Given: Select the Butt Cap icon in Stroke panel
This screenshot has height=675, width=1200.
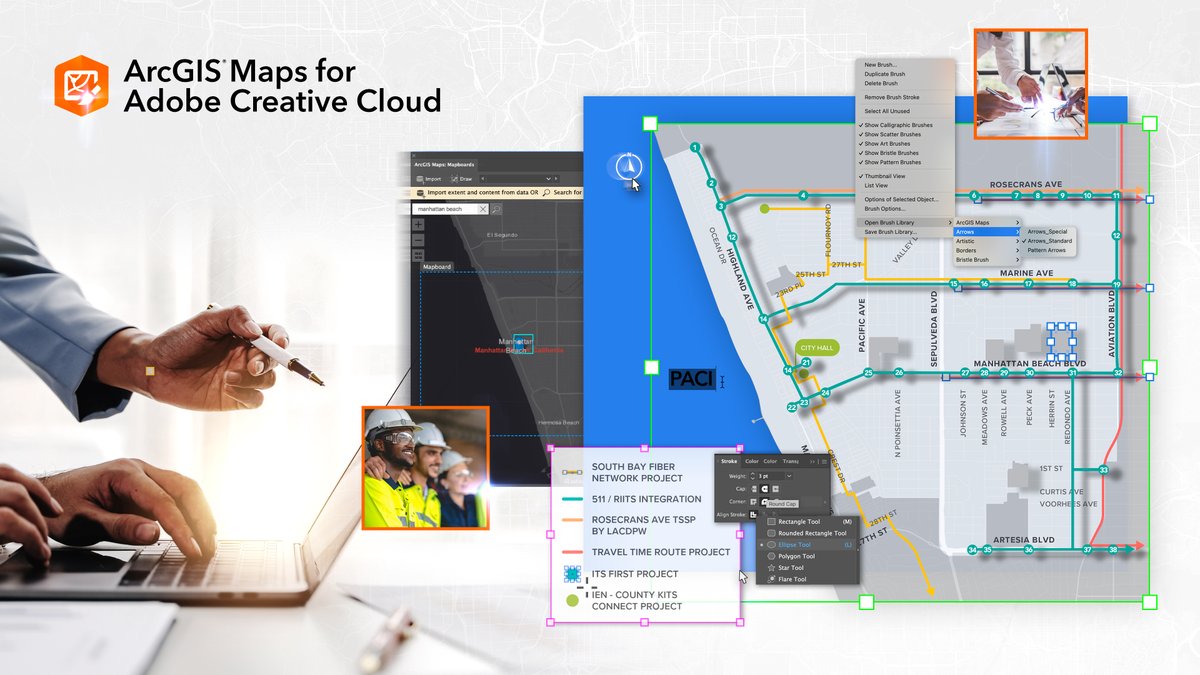Looking at the screenshot, I should [x=754, y=488].
